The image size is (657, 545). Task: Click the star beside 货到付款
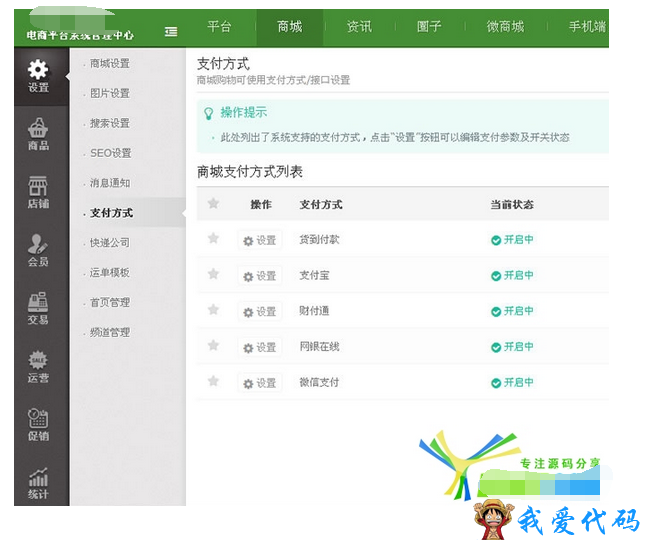click(213, 238)
